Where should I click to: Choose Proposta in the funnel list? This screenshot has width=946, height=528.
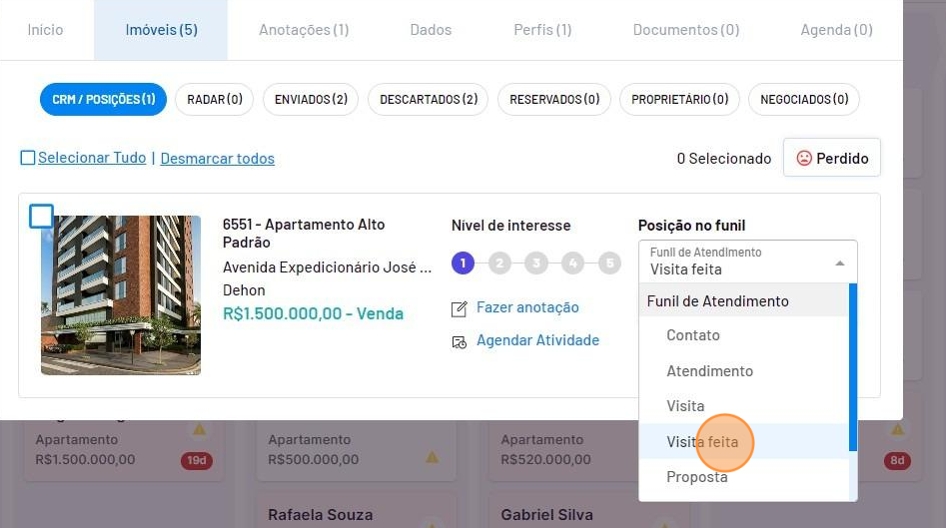pyautogui.click(x=697, y=477)
